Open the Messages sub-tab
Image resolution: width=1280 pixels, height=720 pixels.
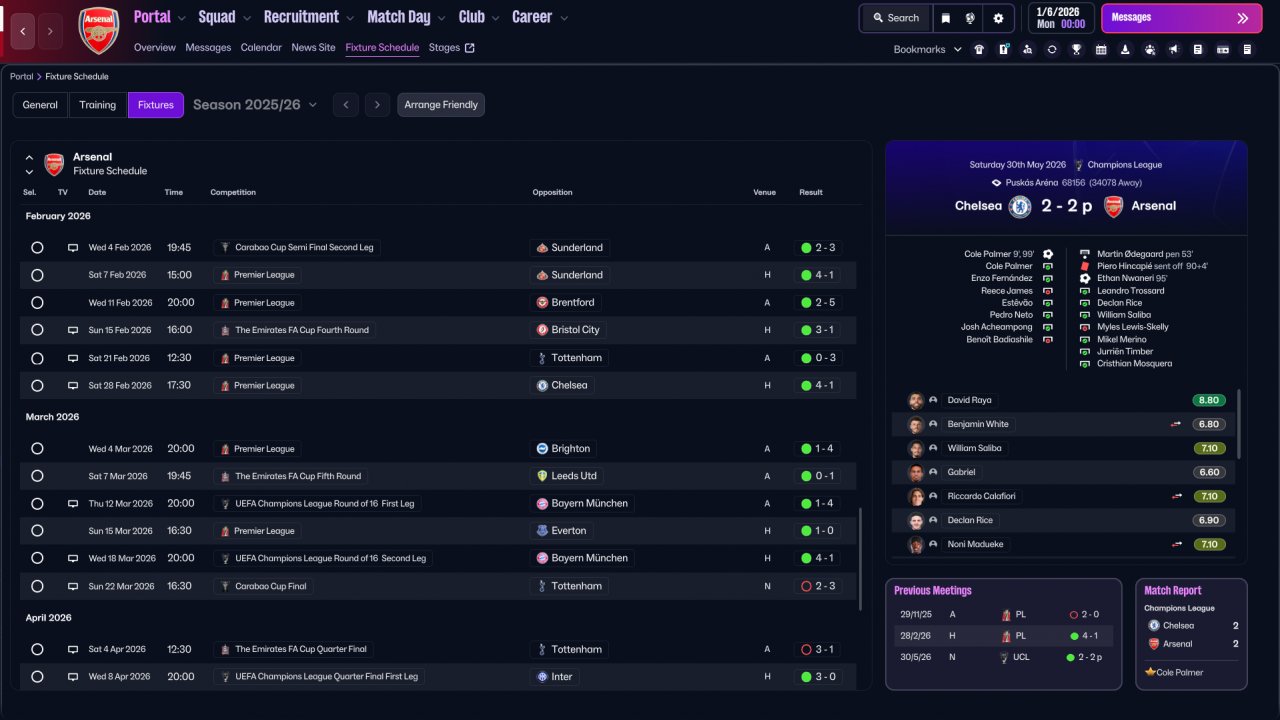click(208, 48)
